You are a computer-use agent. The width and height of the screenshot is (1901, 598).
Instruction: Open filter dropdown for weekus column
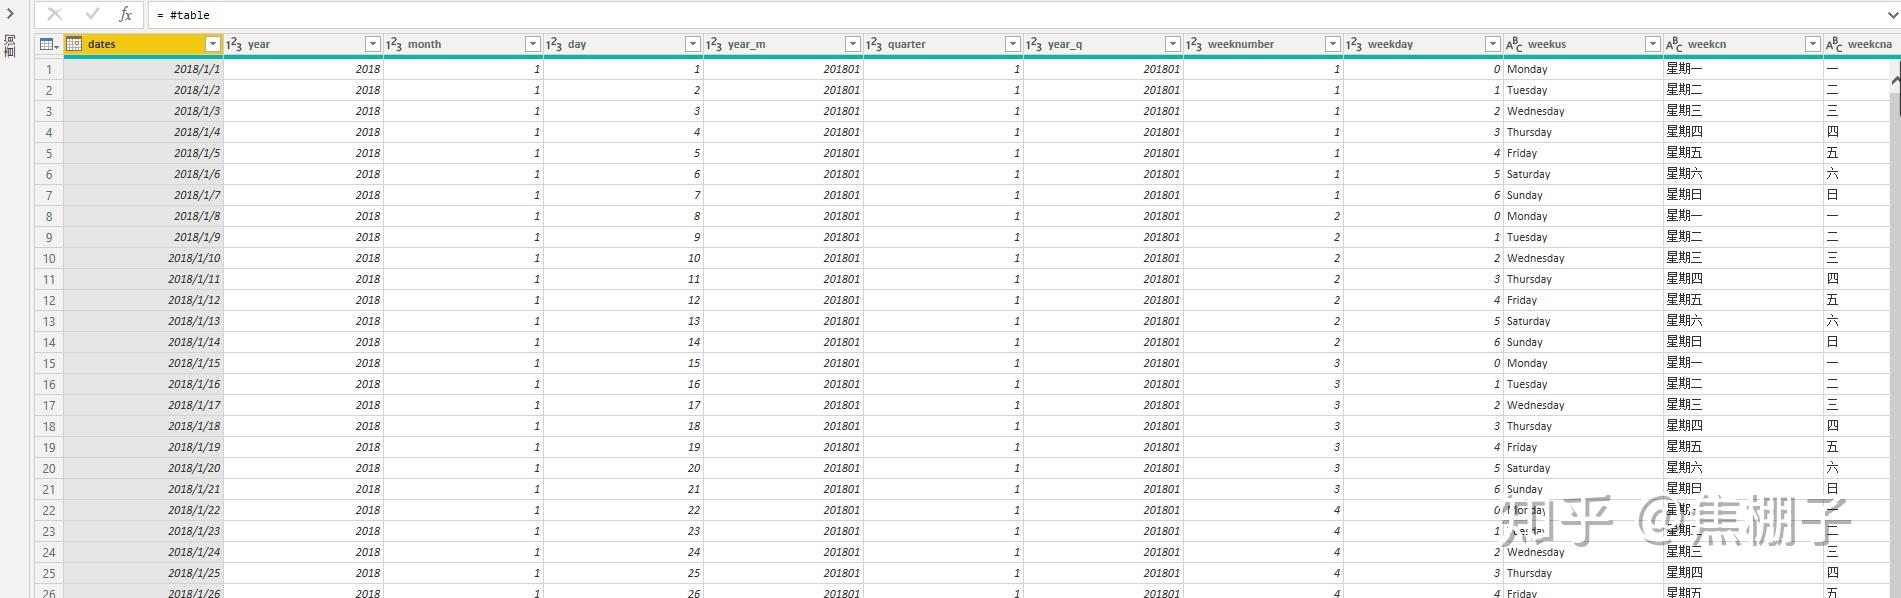tap(1652, 44)
